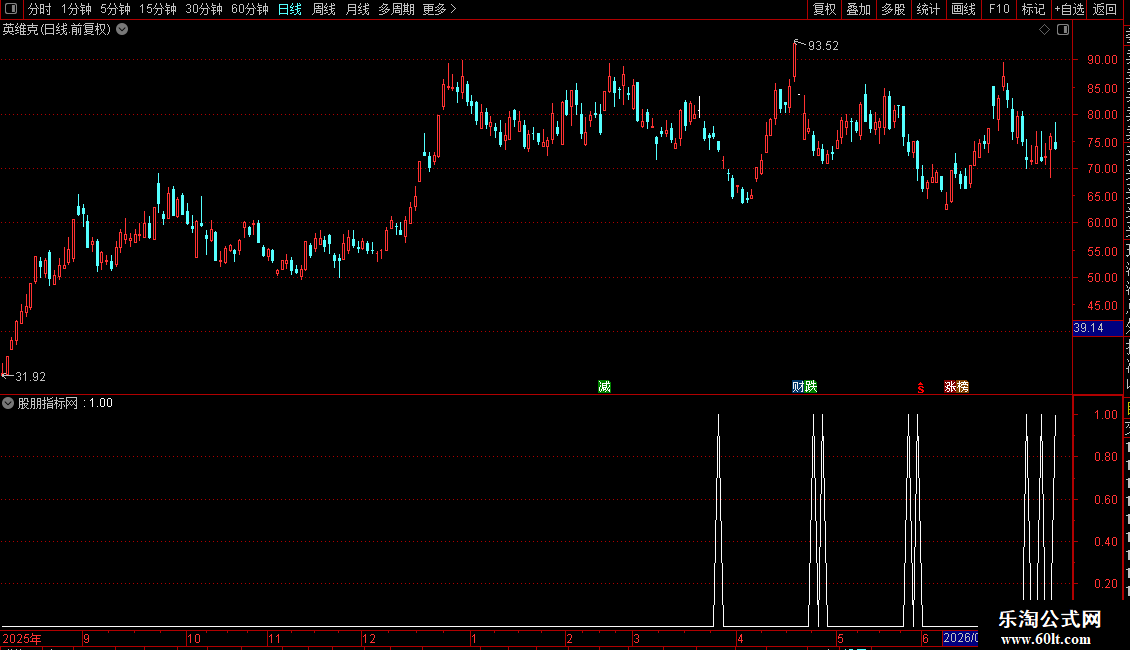Open the 画线 drawing tools

pos(963,9)
